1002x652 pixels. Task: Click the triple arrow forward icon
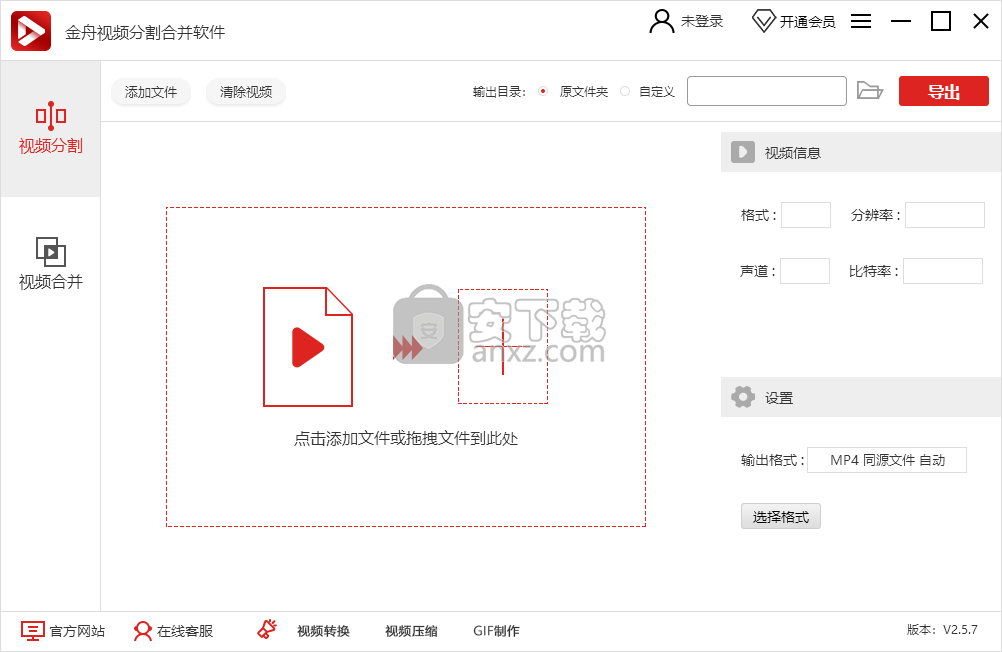[x=407, y=348]
